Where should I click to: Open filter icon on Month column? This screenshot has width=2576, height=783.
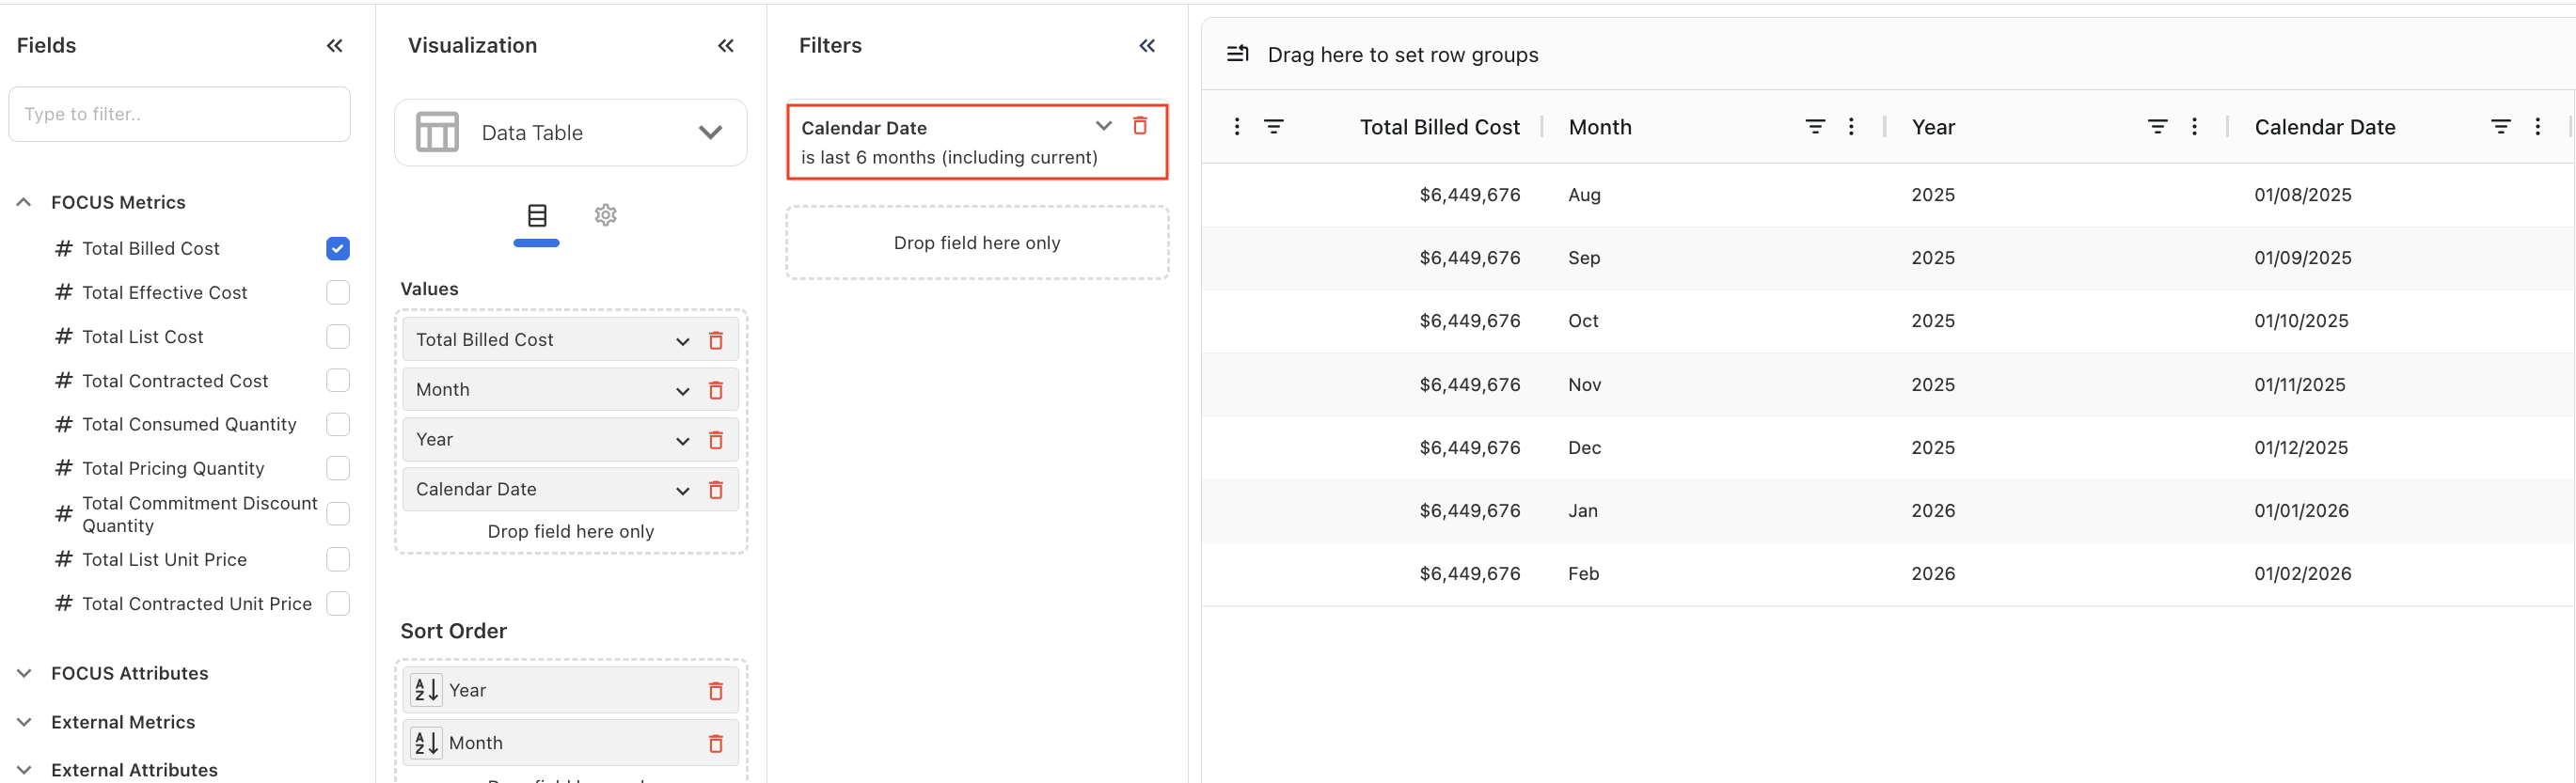(x=1814, y=127)
